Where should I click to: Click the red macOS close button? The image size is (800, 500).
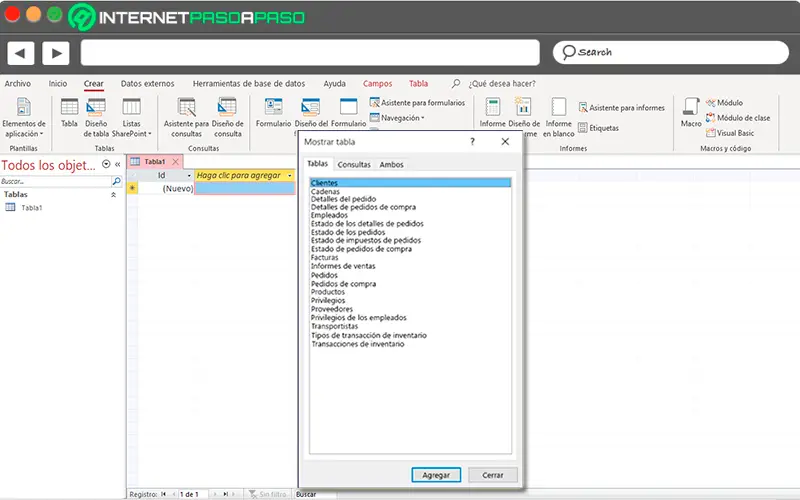point(12,14)
